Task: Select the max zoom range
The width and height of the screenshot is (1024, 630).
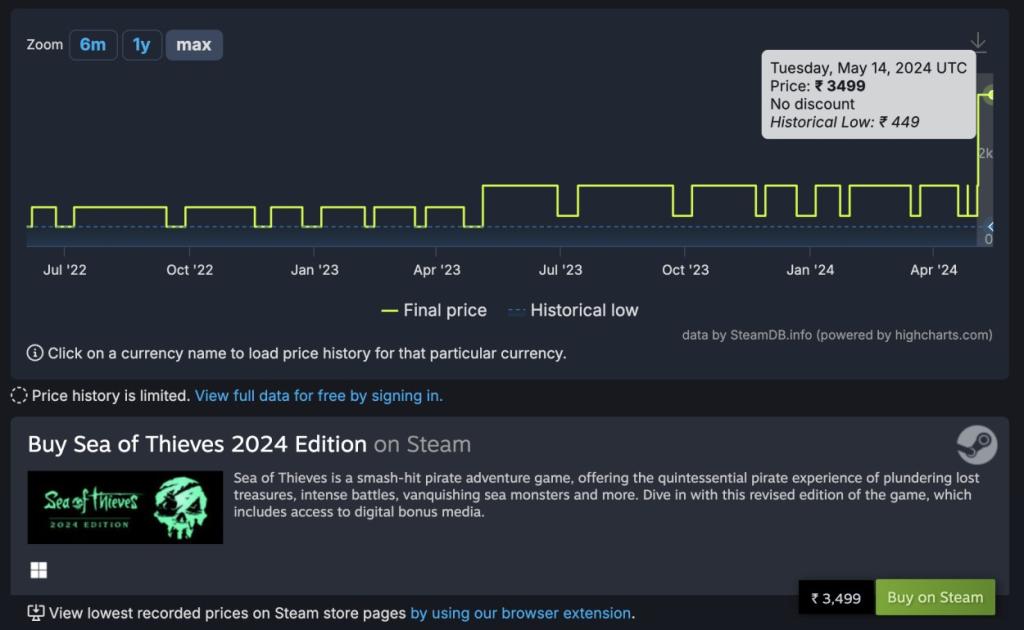Action: tap(194, 45)
